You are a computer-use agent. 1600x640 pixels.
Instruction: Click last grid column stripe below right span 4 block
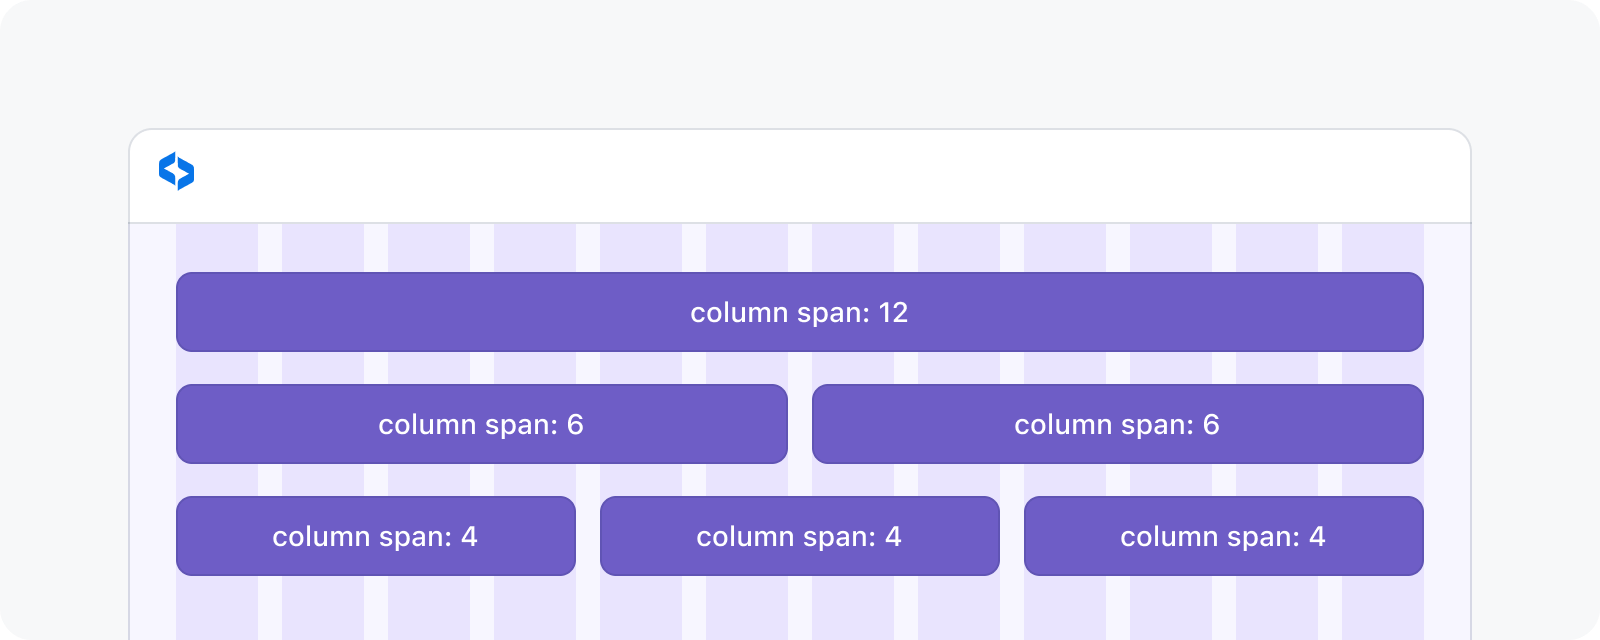(x=1383, y=608)
